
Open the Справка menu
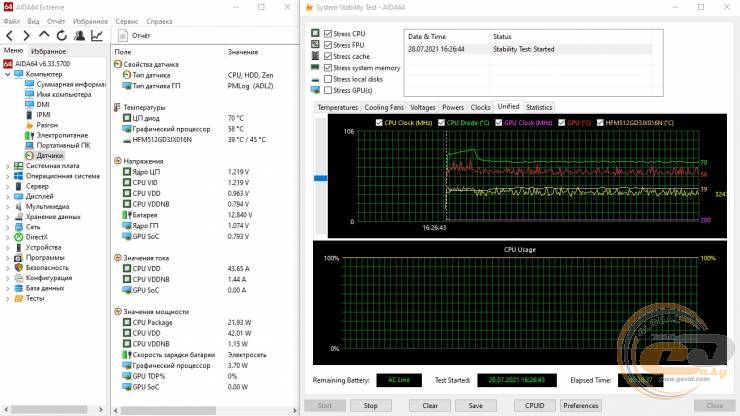(x=159, y=21)
